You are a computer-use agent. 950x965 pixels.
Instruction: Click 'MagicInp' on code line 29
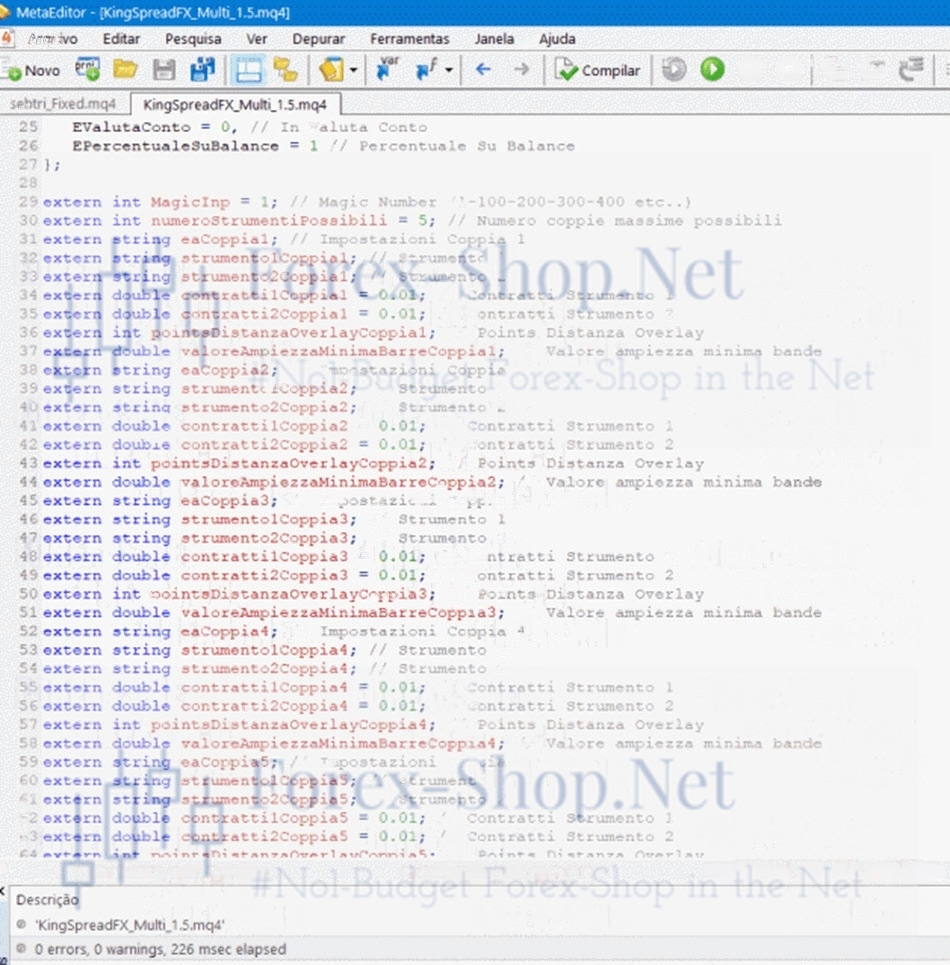pos(190,202)
